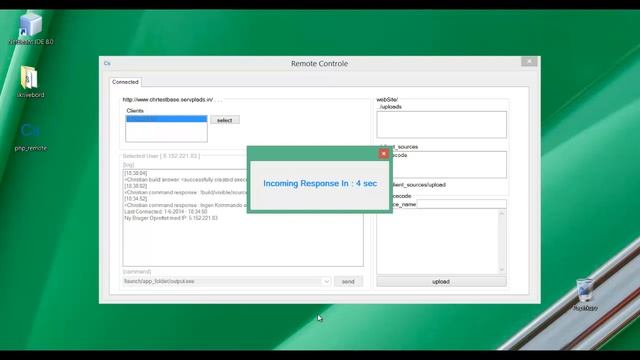This screenshot has height=360, width=640.
Task: Click the 'Last Connected' log line
Action: point(166,212)
